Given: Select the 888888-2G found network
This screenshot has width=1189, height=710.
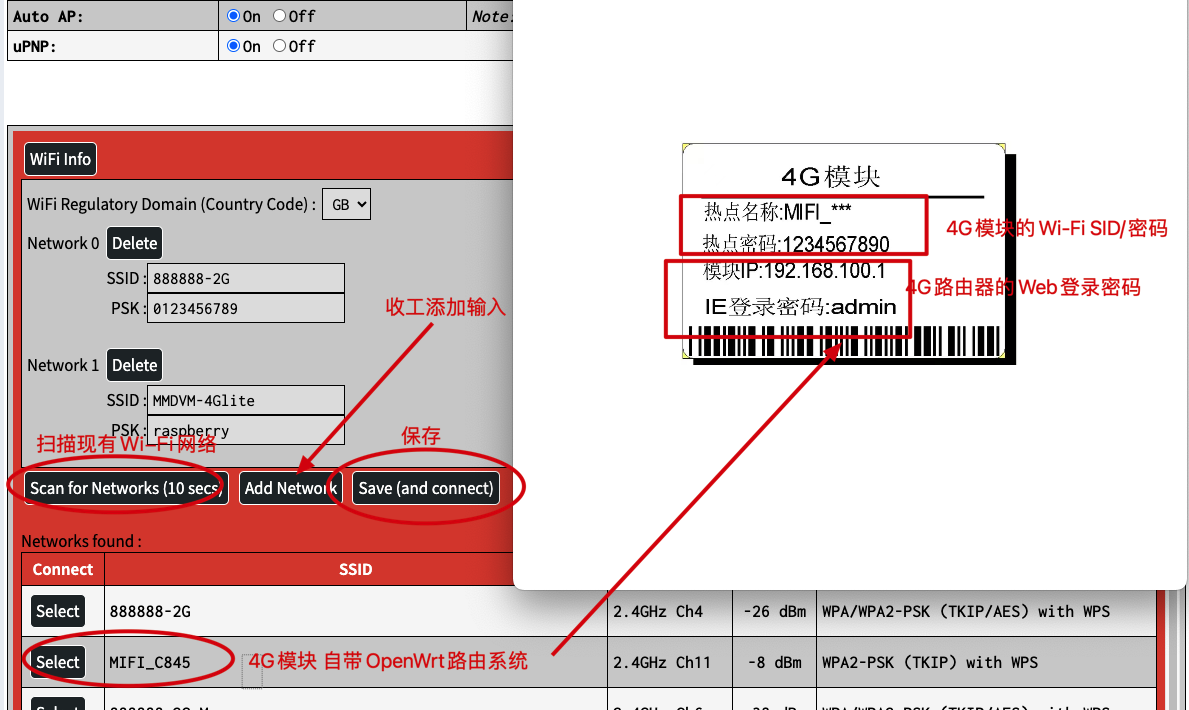Looking at the screenshot, I should pos(58,611).
